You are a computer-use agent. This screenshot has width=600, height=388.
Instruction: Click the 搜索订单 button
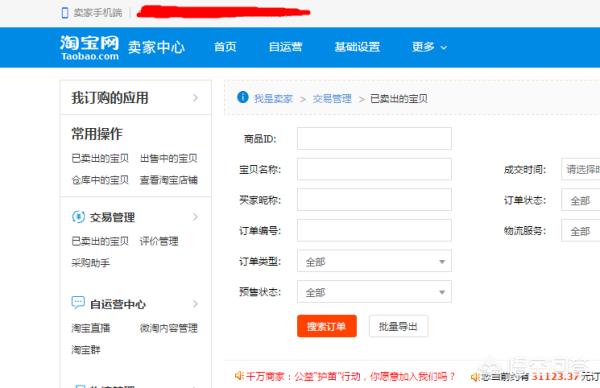point(327,326)
